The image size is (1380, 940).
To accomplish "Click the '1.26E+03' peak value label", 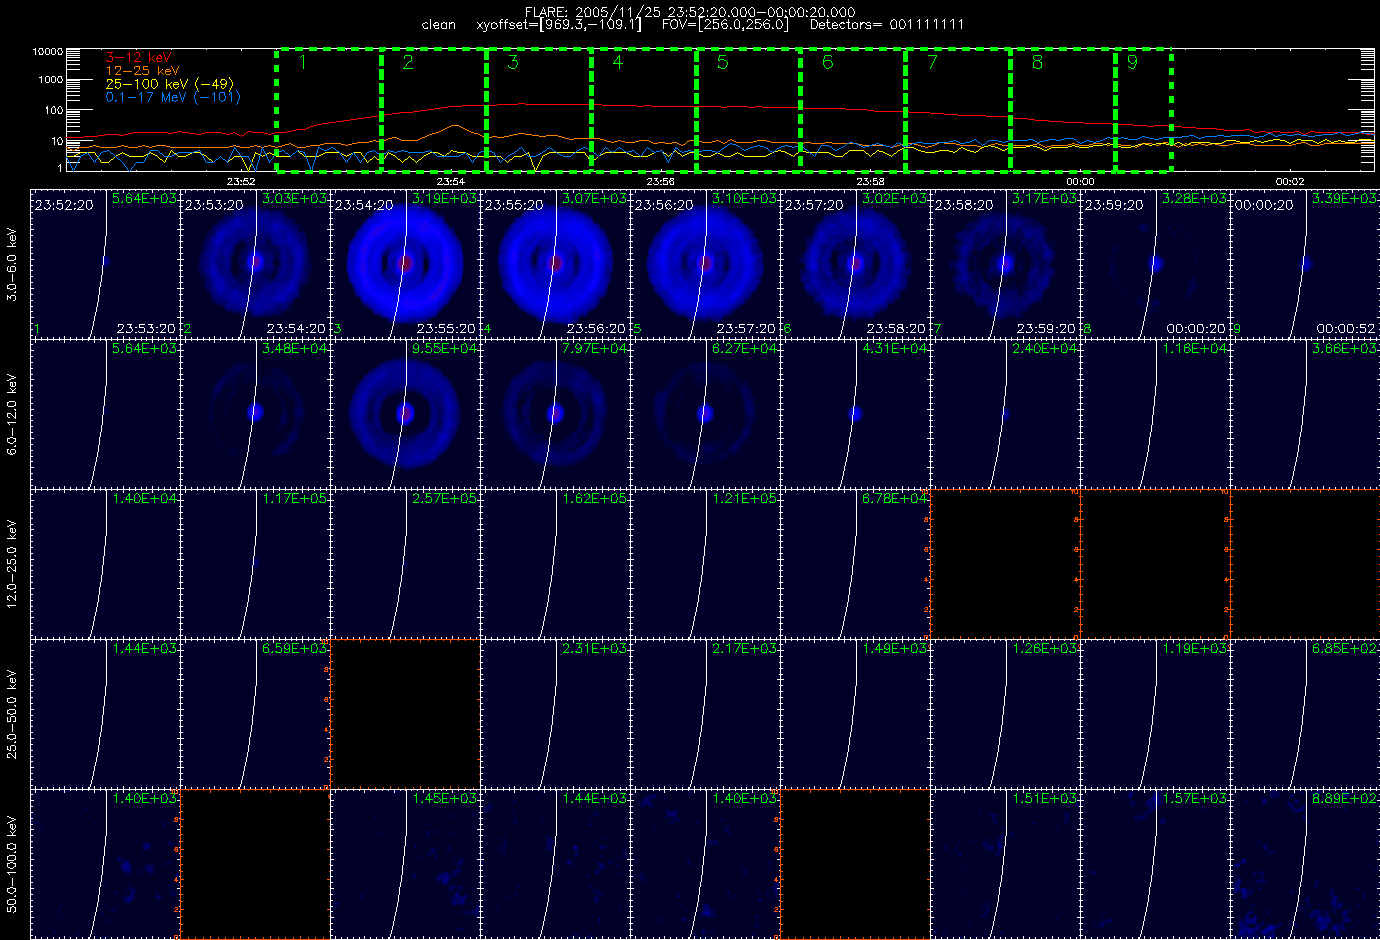I will (x=1044, y=649).
